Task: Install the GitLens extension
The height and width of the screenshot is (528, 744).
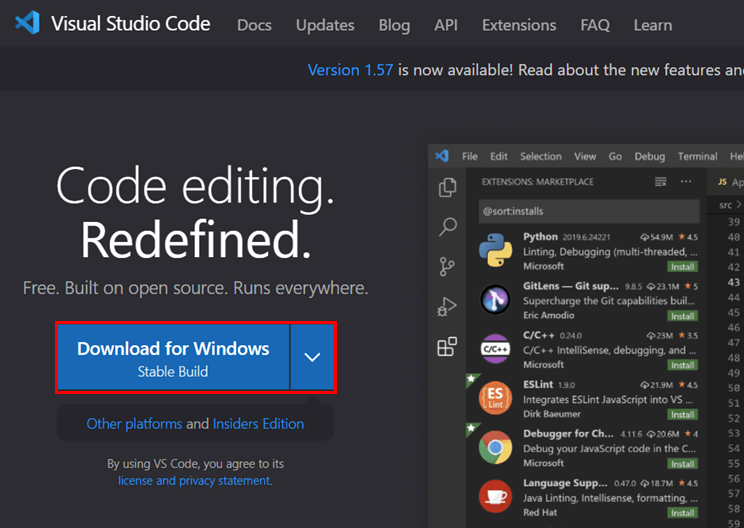Action: coord(682,316)
